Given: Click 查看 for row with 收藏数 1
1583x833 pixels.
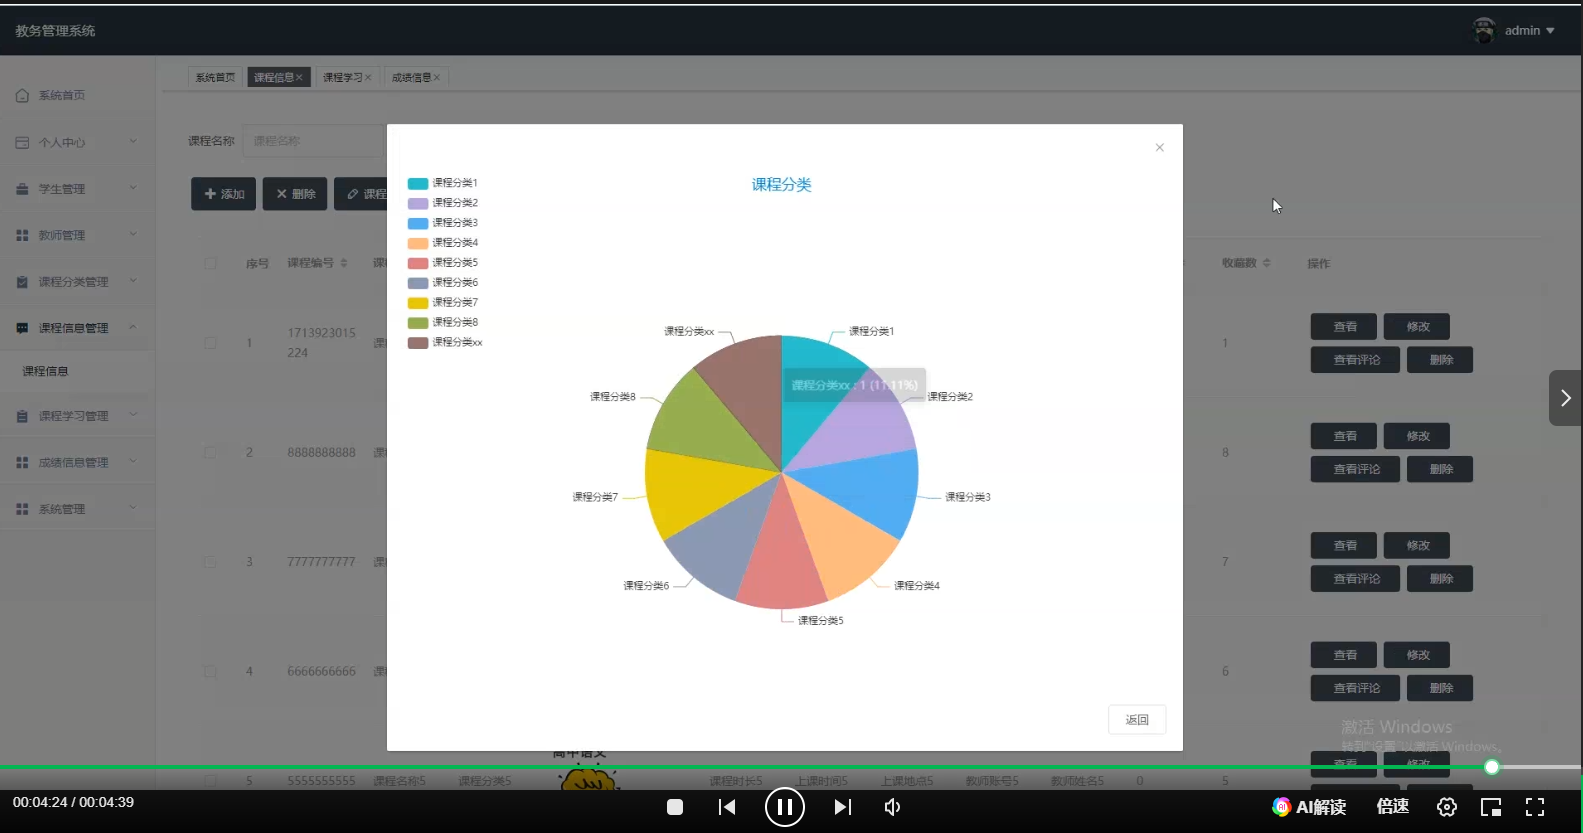Looking at the screenshot, I should click(x=1344, y=327).
